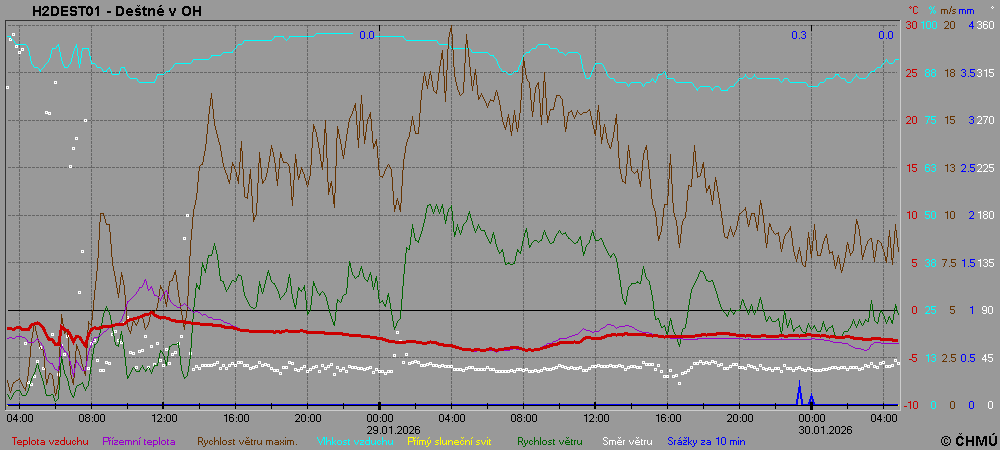
Task: Select the 29.01.2026 date marker on time axis
Action: (380, 427)
